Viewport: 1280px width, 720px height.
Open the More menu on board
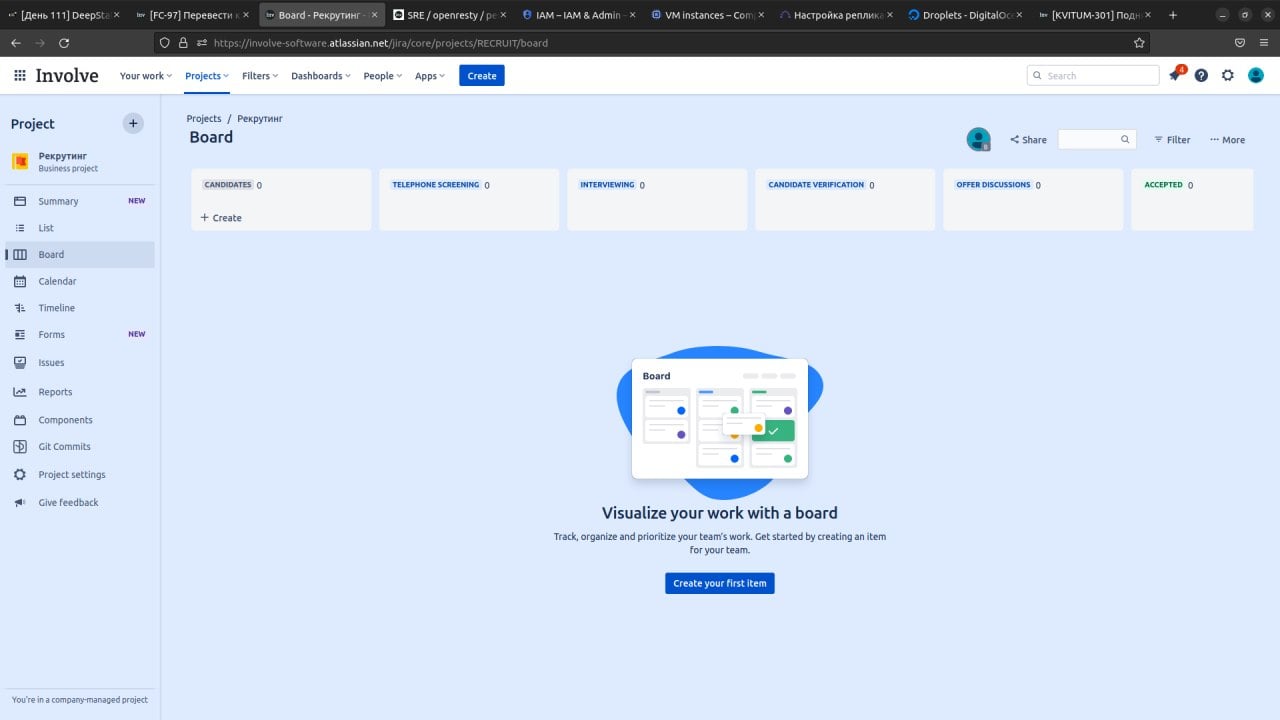pos(1227,140)
